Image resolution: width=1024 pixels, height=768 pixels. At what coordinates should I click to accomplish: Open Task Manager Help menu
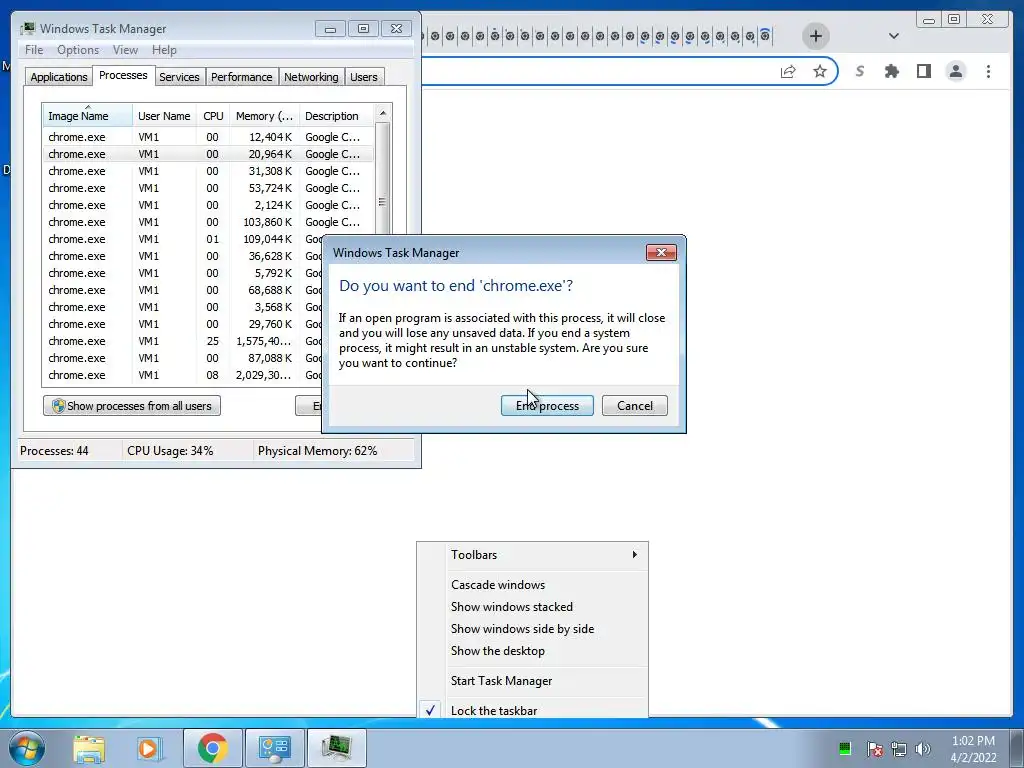click(164, 50)
